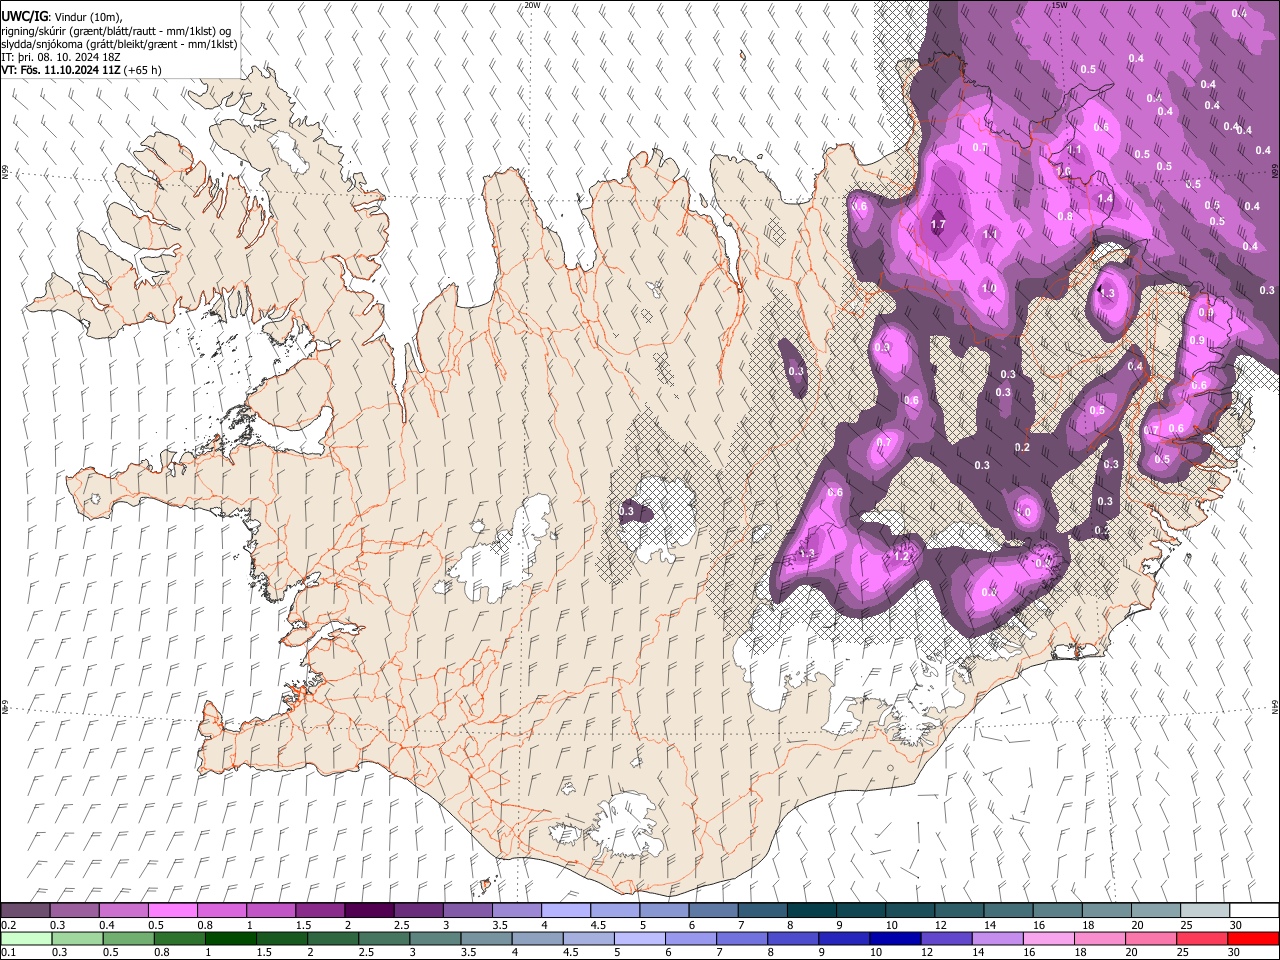1280x960 pixels.
Task: Click the '15W' longitude label
Action: [x=1059, y=5]
